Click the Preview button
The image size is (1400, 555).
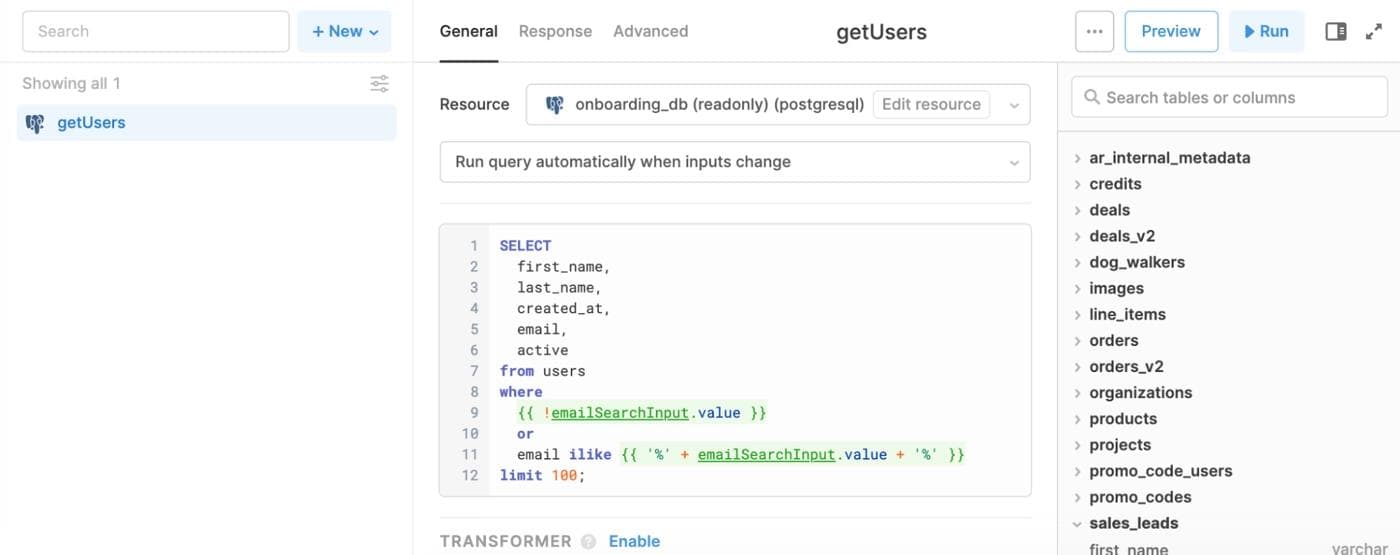click(x=1171, y=31)
